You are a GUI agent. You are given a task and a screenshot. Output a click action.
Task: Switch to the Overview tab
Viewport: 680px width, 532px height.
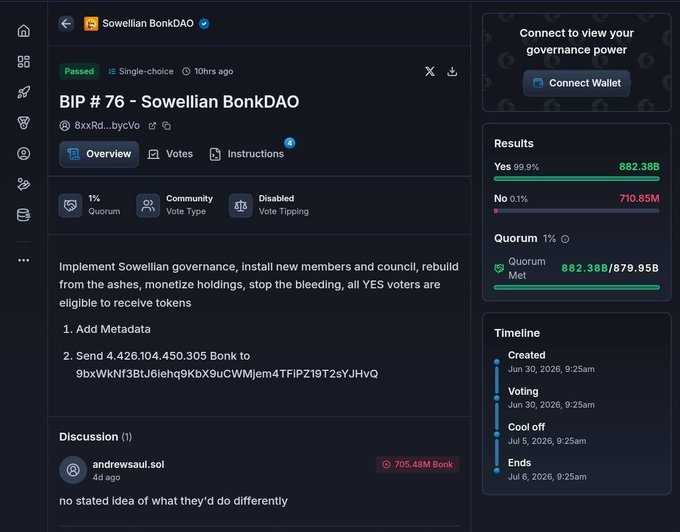coord(99,154)
